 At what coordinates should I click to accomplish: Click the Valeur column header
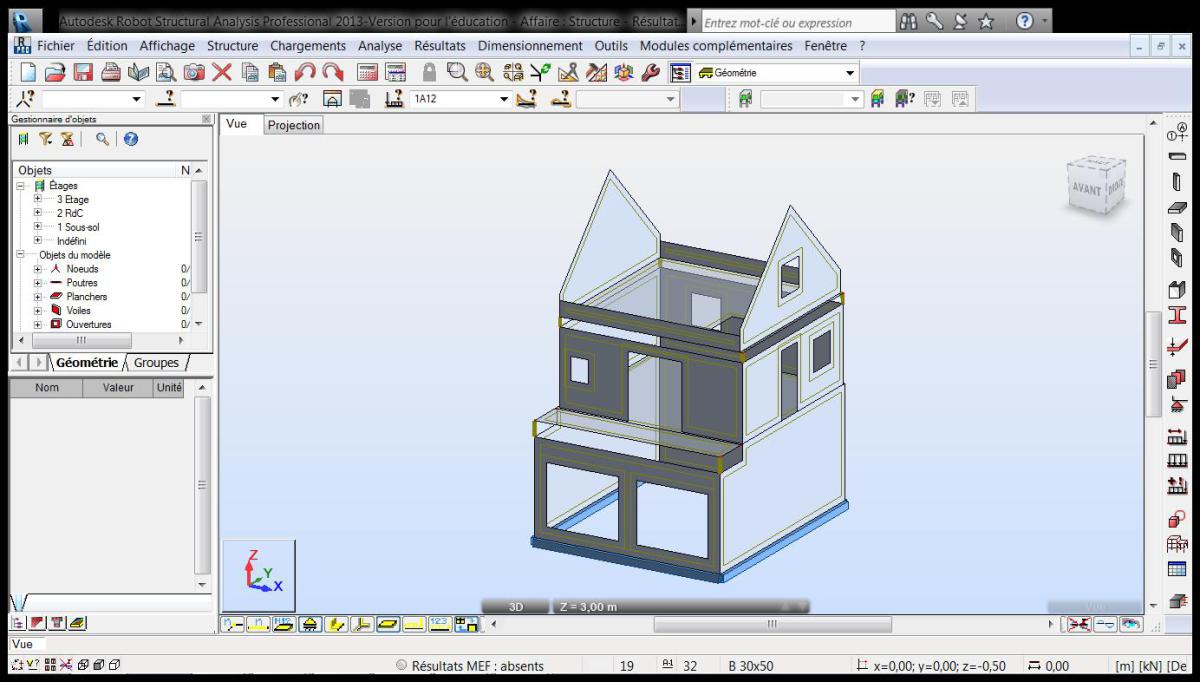click(x=118, y=388)
